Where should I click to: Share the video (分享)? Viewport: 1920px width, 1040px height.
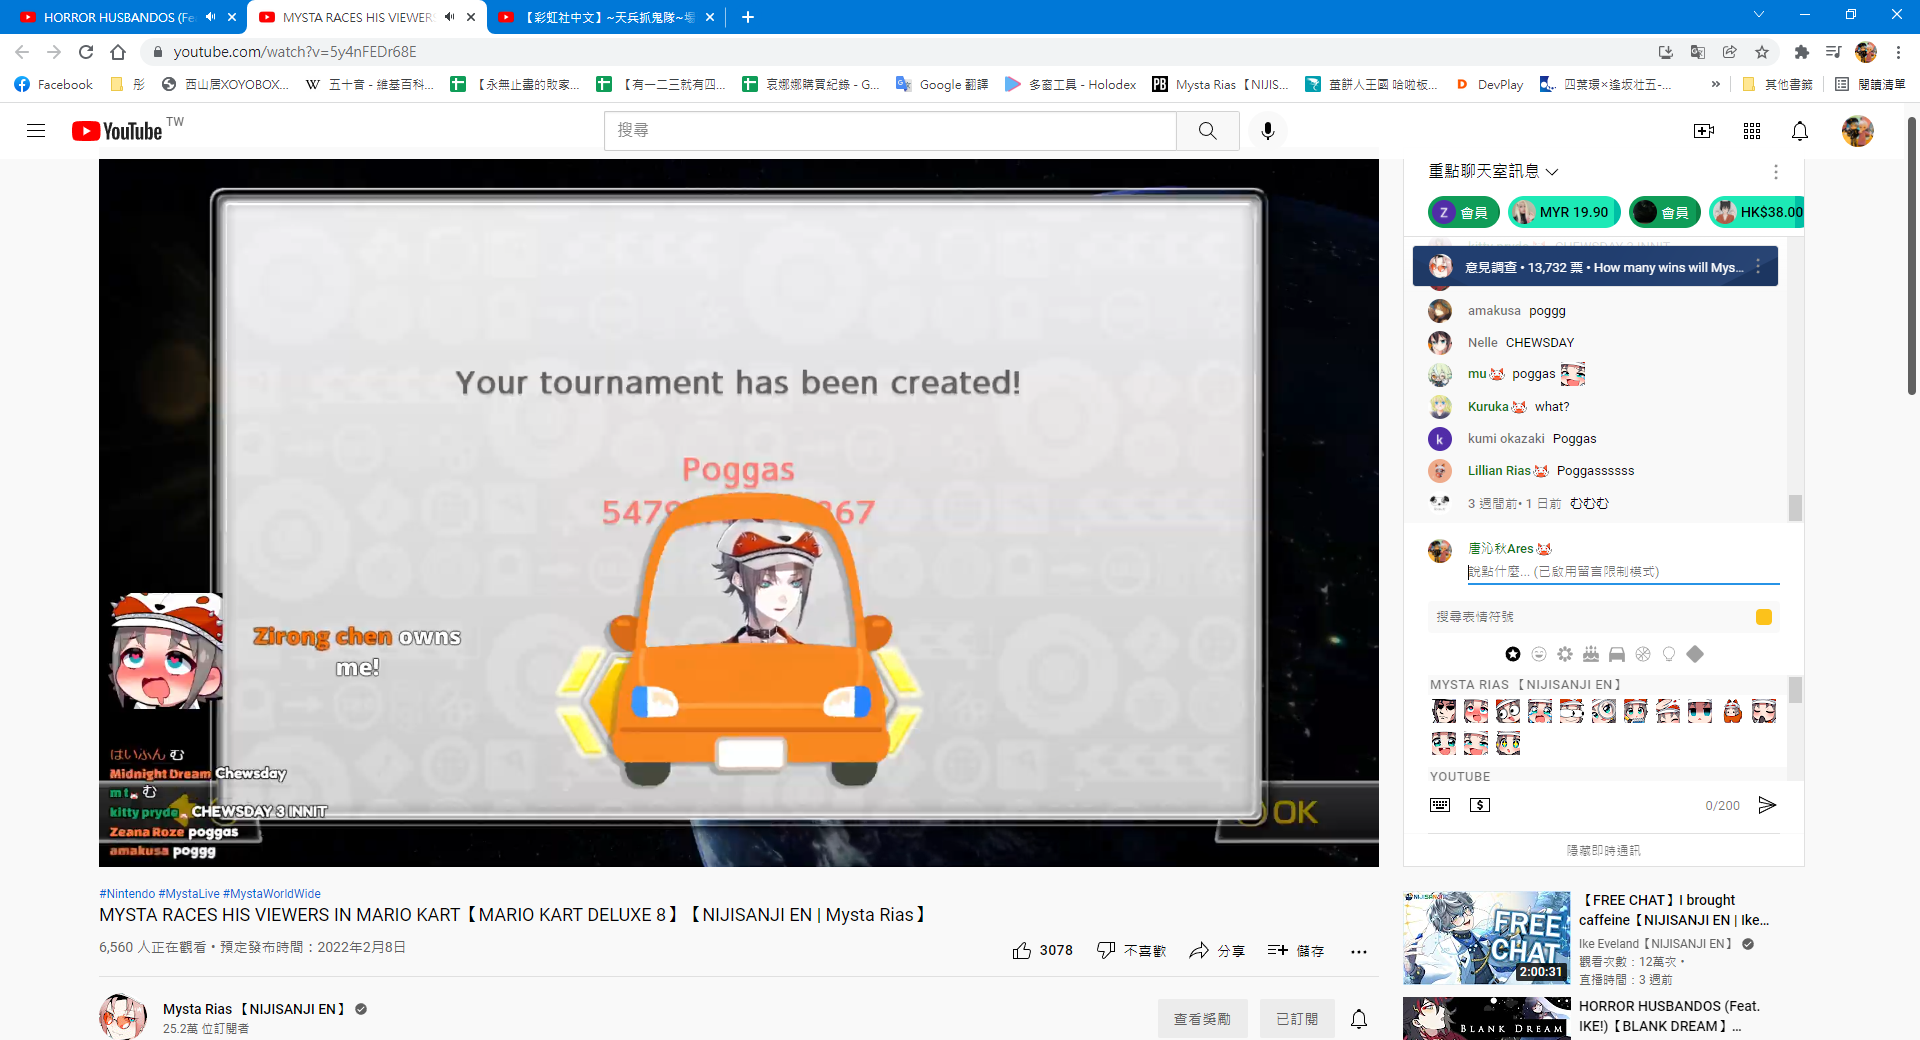[1217, 950]
